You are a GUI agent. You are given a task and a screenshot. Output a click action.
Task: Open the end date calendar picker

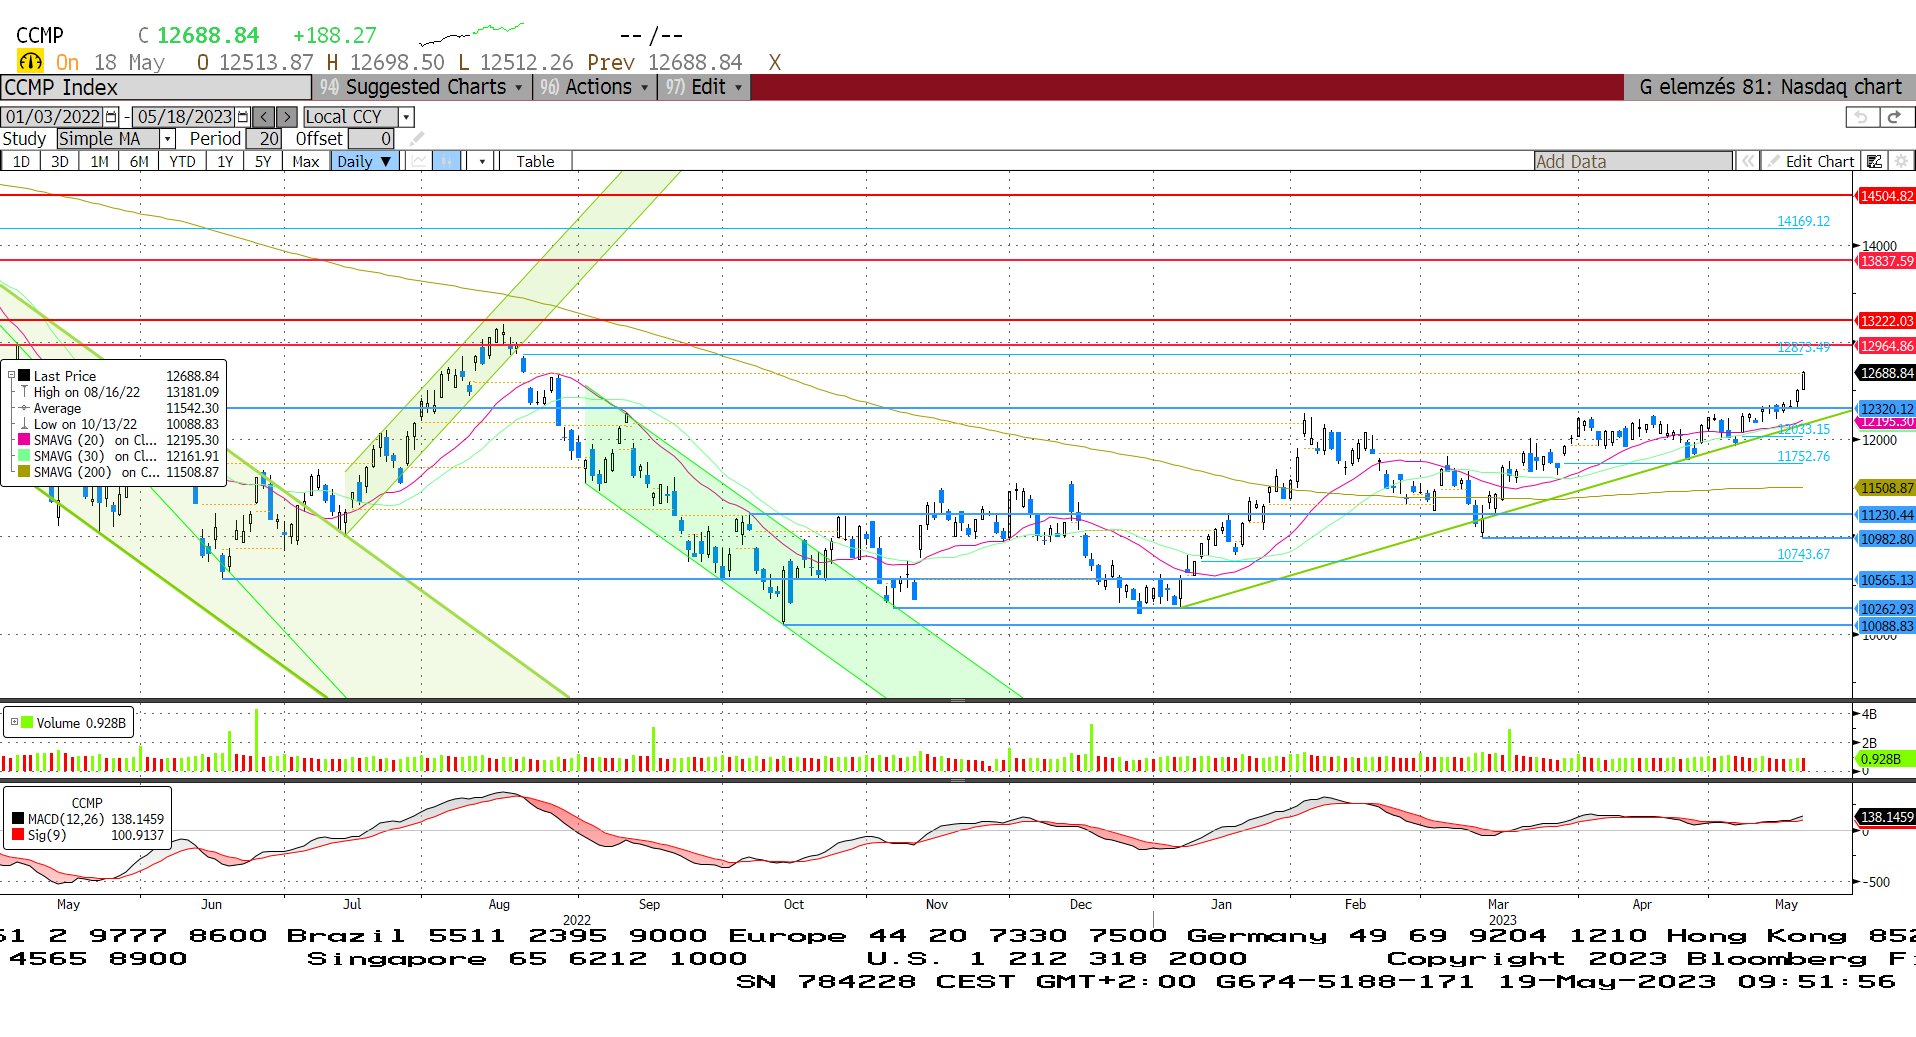pos(243,117)
